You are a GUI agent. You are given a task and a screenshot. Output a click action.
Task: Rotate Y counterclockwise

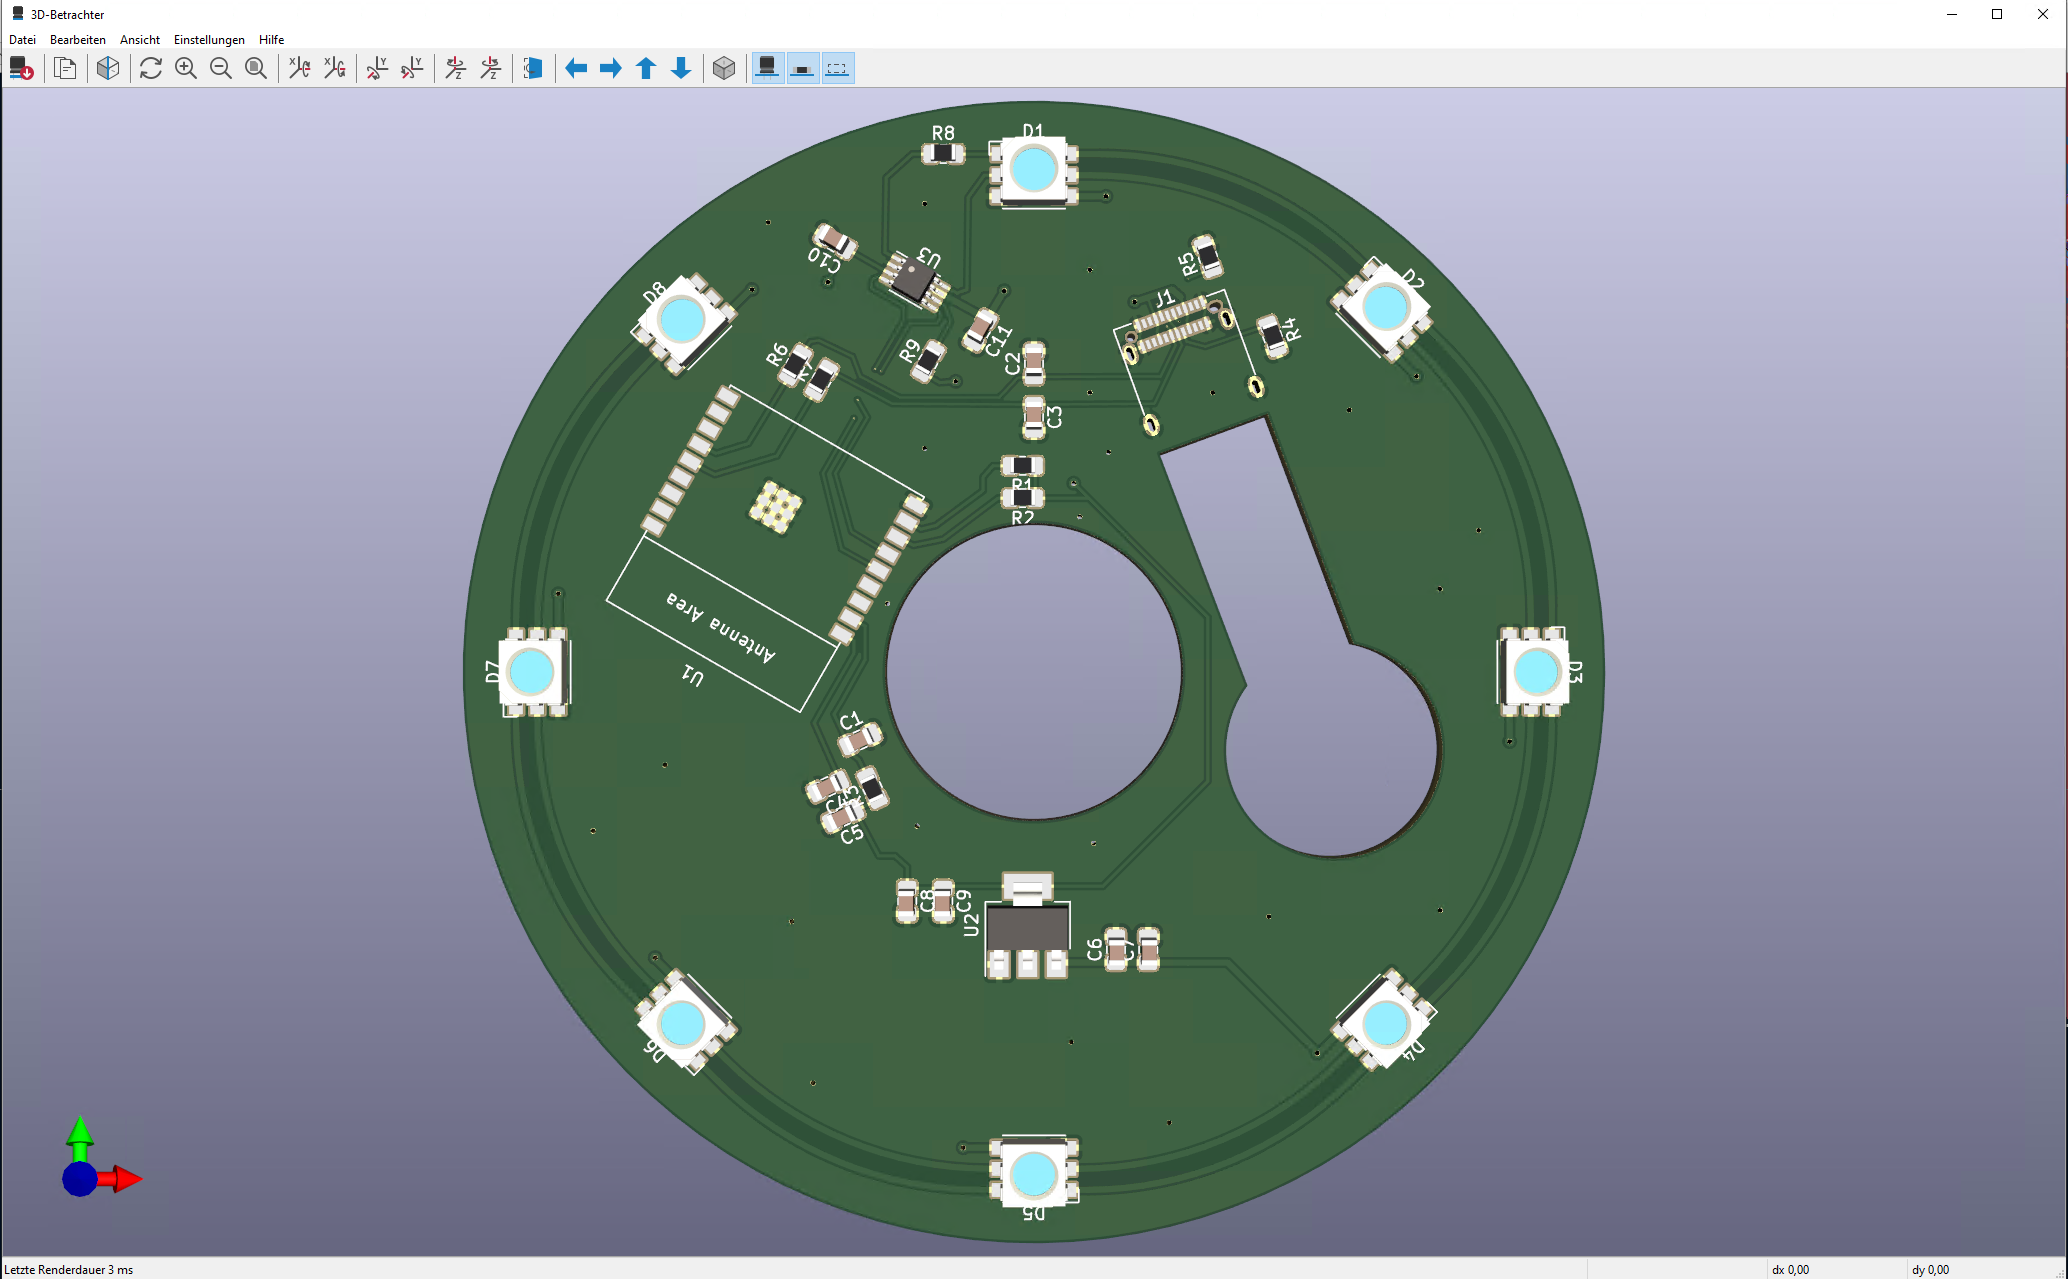pos(412,68)
